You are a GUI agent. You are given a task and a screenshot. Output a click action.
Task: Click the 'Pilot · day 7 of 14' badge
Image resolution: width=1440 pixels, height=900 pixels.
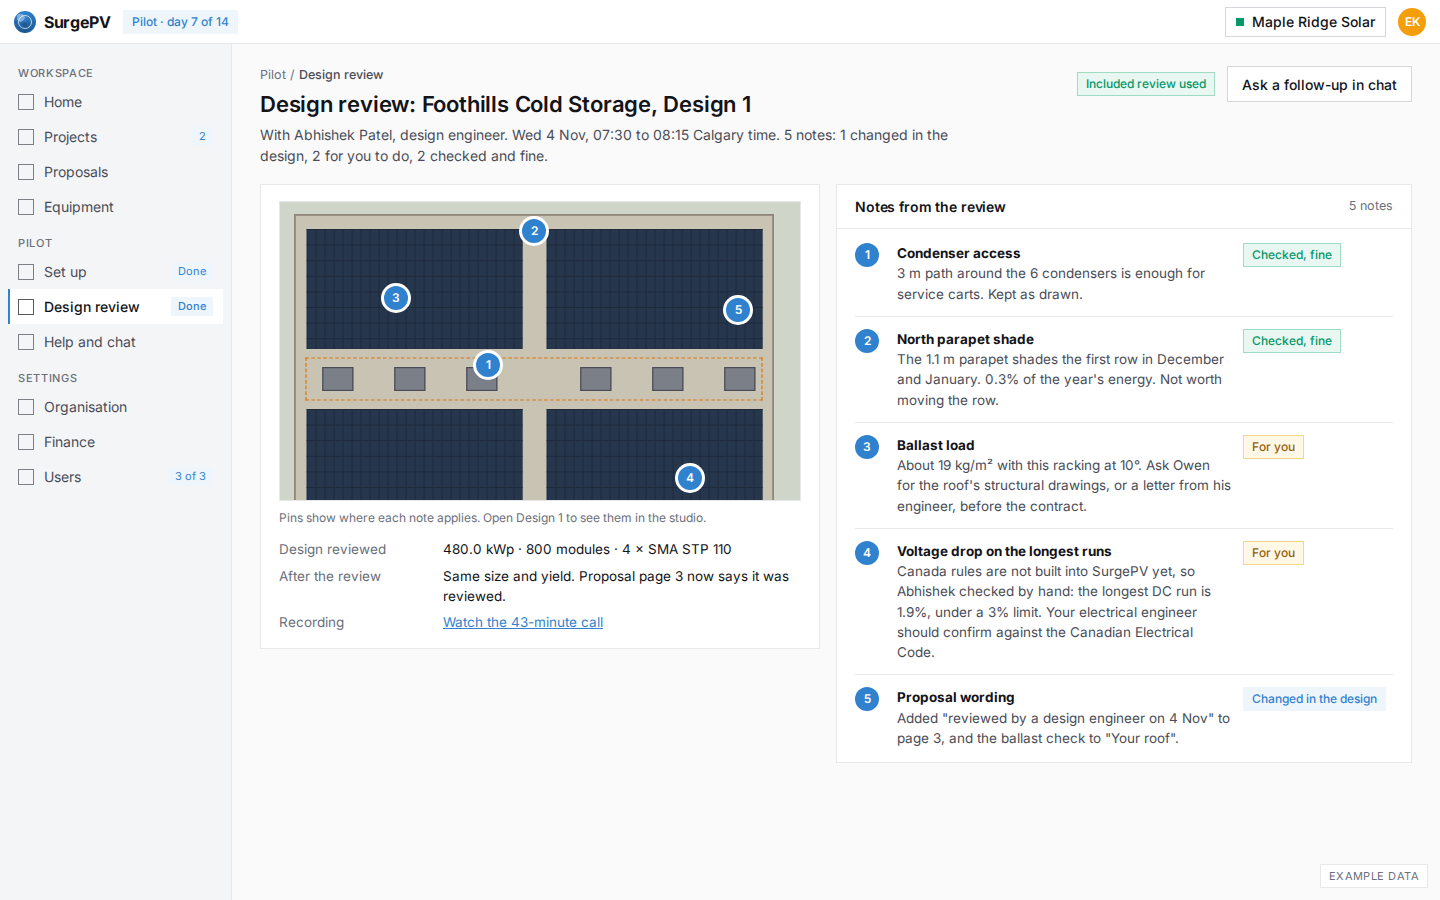180,22
